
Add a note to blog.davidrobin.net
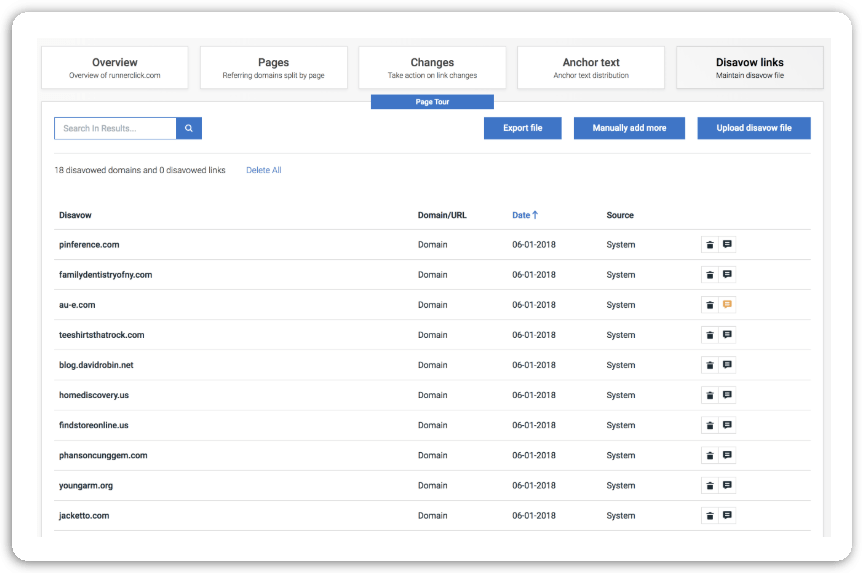pos(727,365)
